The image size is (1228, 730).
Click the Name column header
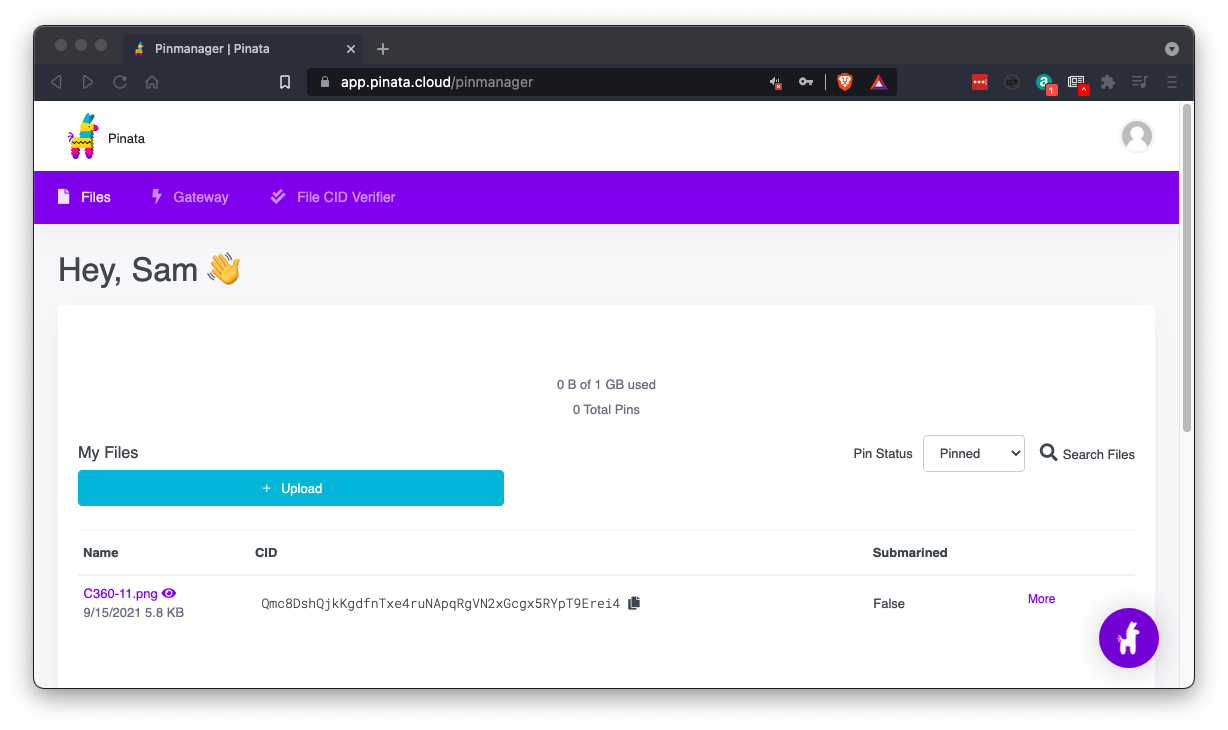coord(101,552)
